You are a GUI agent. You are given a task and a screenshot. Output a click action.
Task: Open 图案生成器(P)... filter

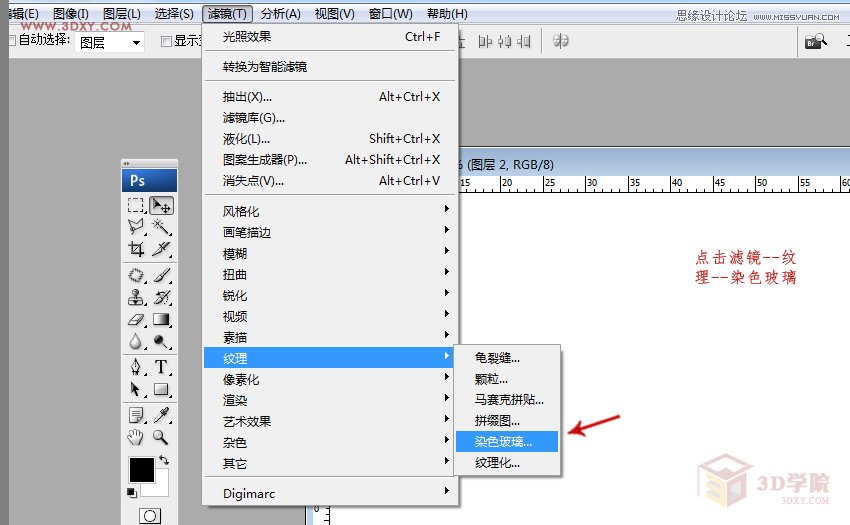coord(331,159)
